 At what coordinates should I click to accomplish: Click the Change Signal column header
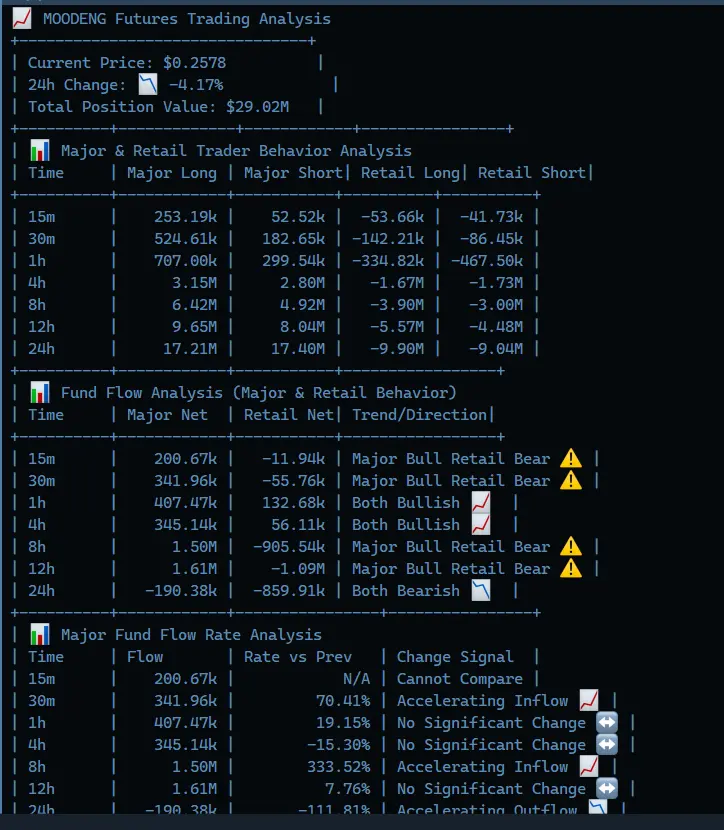point(456,656)
